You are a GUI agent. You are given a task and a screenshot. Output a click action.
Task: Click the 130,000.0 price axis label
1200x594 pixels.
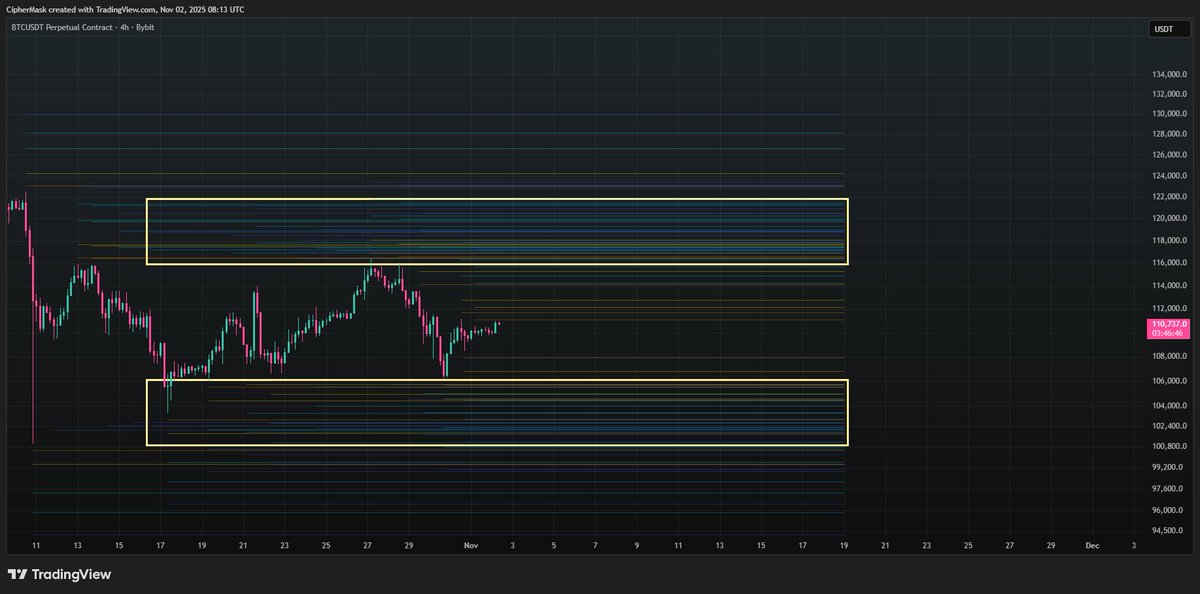(x=1170, y=114)
